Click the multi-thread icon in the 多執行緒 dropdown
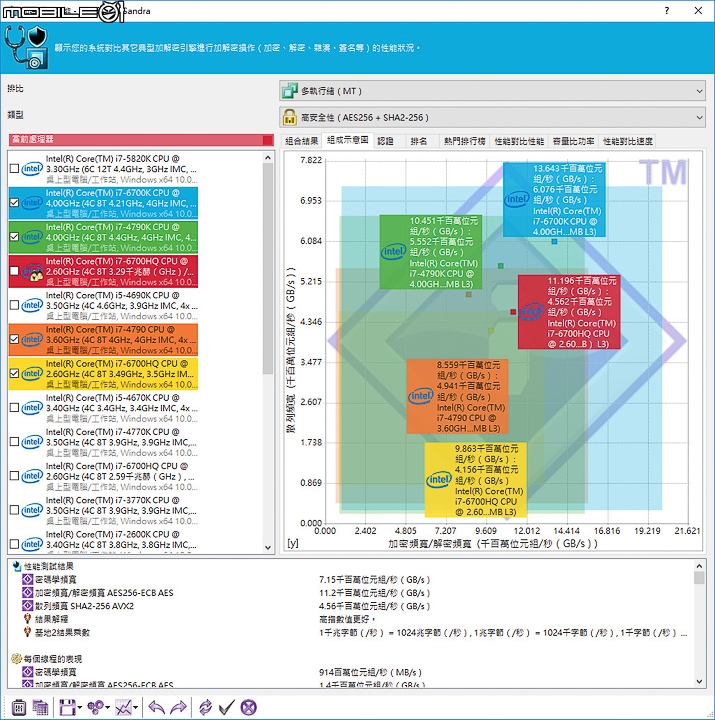Viewport: 715px width, 720px height. coord(290,91)
